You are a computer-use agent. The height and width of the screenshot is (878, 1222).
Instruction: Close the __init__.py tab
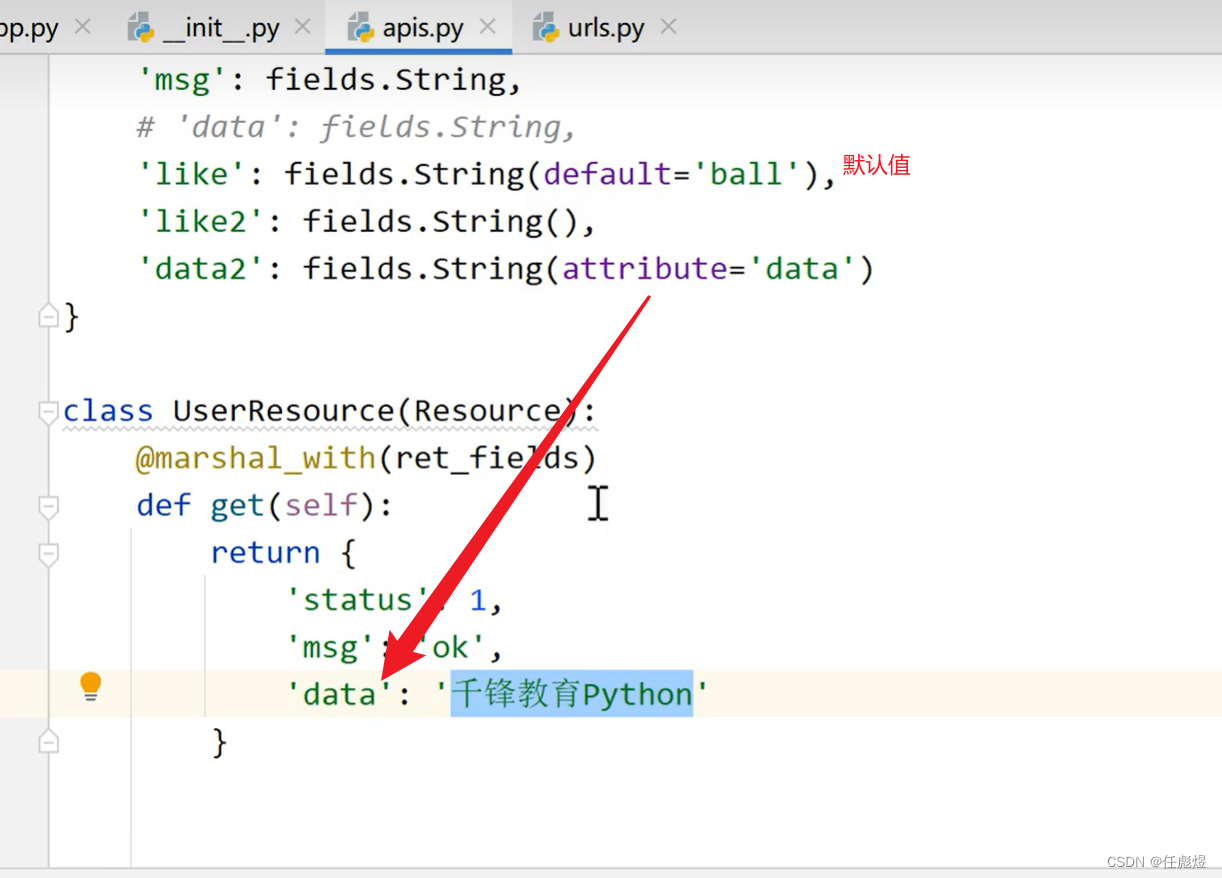point(302,27)
